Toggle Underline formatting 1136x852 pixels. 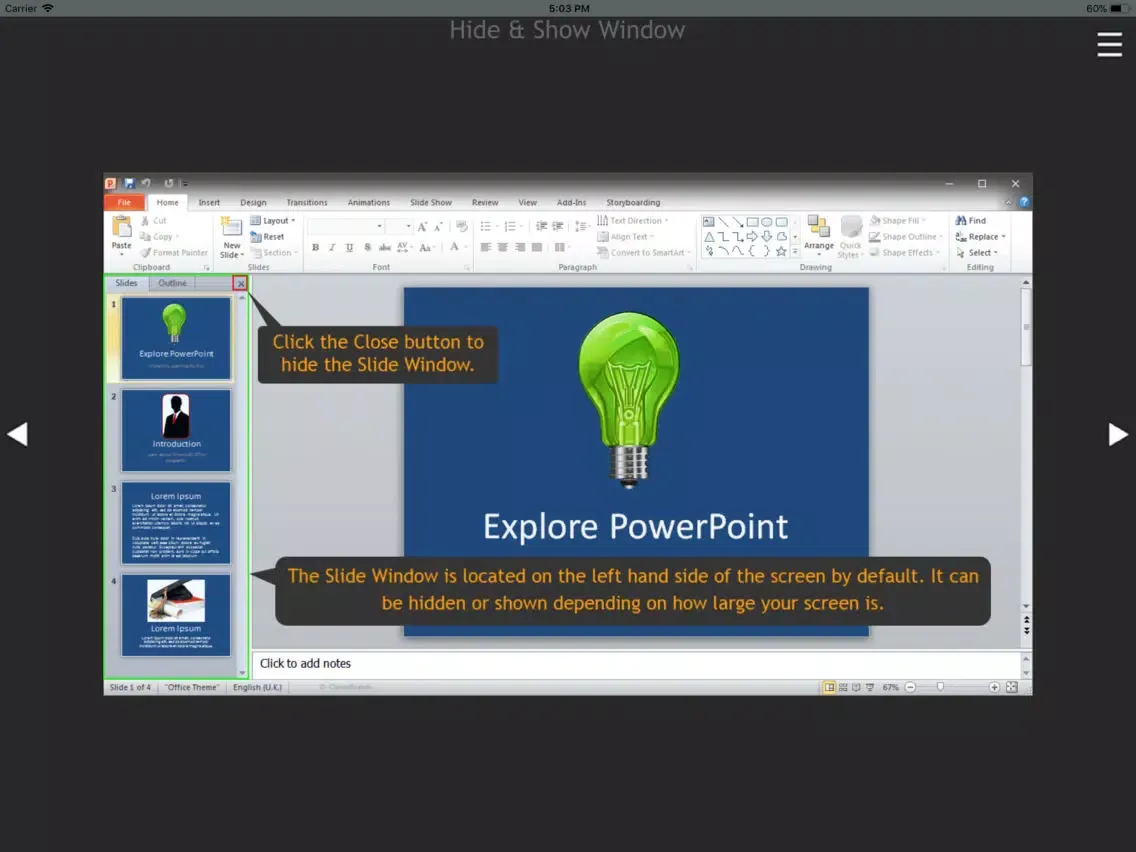(349, 247)
